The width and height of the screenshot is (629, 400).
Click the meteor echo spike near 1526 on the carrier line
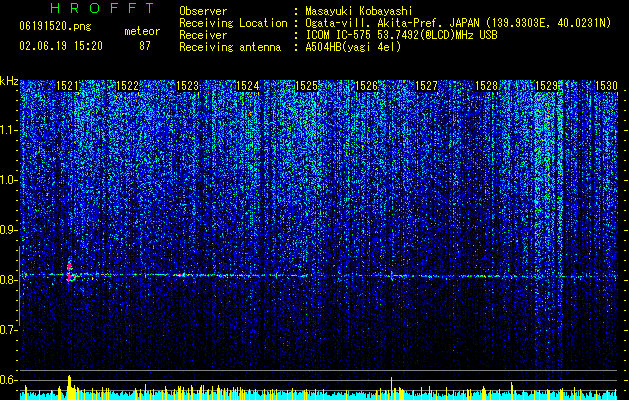click(x=392, y=275)
